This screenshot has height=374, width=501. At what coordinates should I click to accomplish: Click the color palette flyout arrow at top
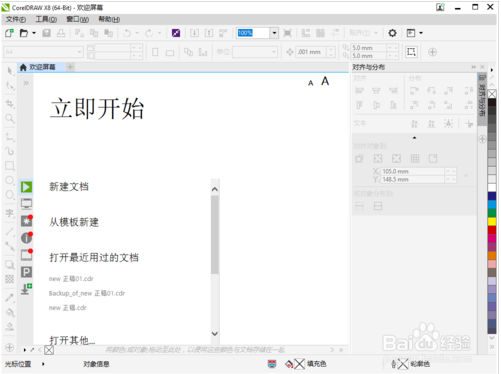point(492,70)
